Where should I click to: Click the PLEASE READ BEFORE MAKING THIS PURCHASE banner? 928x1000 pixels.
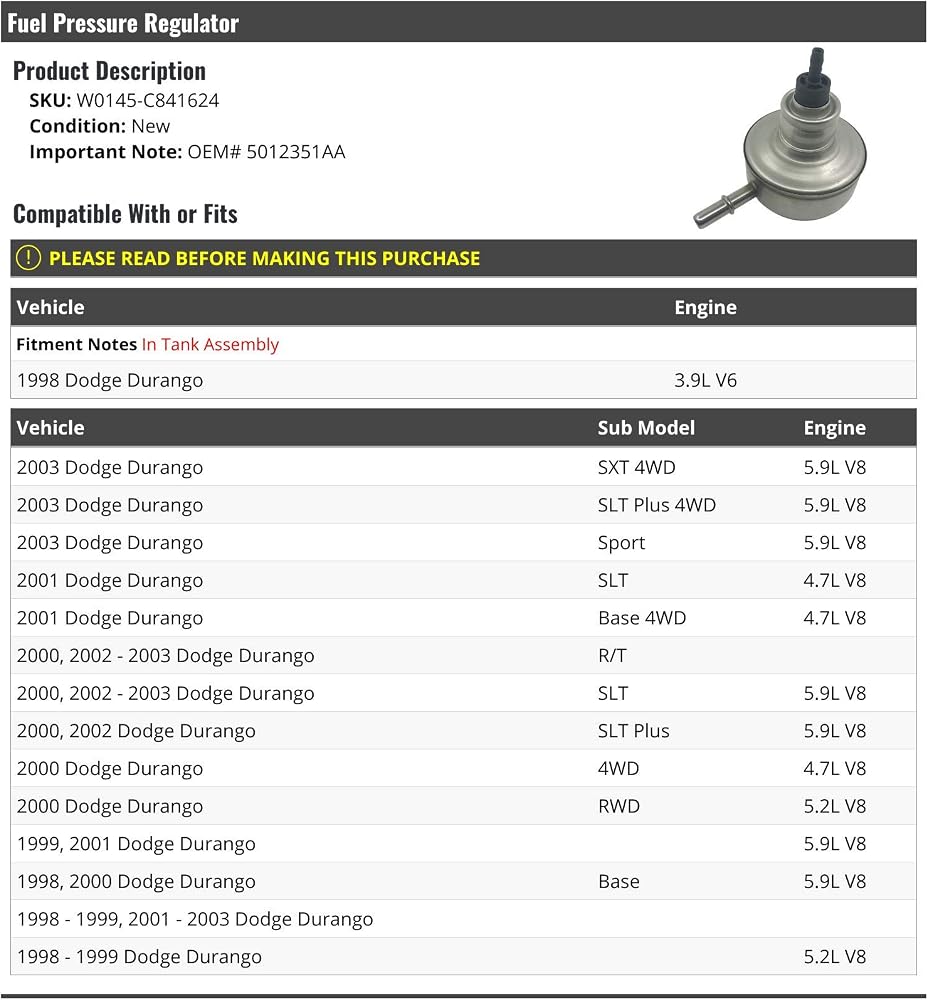[464, 258]
